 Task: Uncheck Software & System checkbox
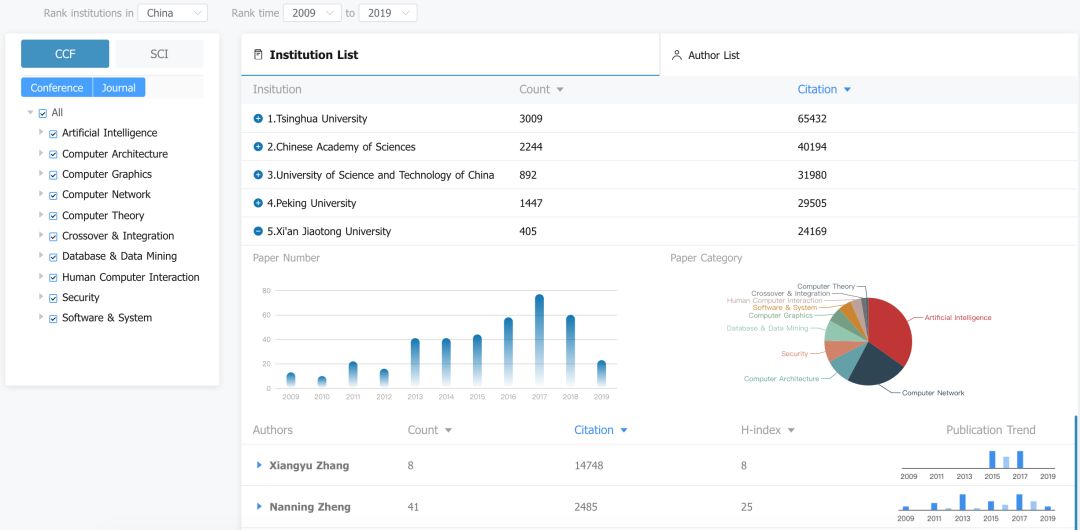53,318
